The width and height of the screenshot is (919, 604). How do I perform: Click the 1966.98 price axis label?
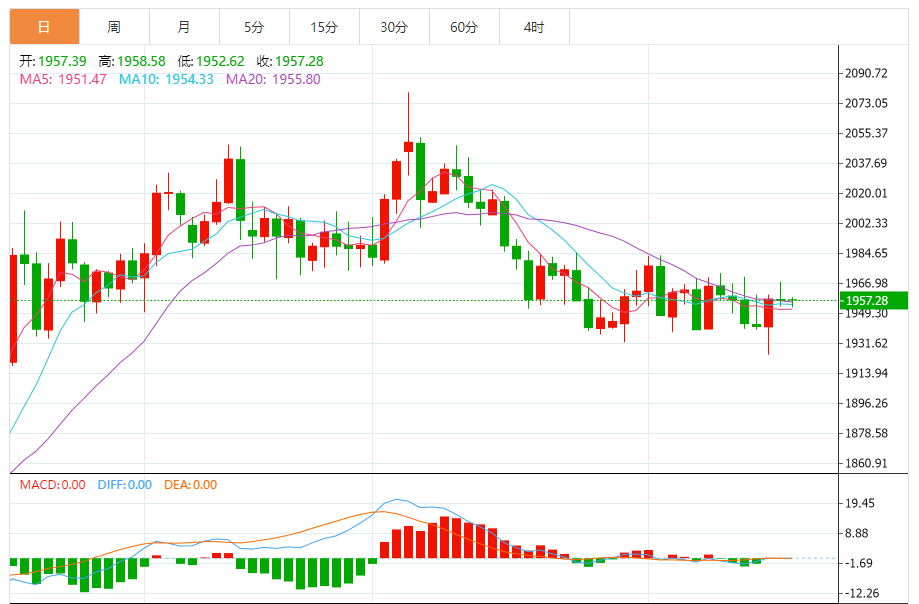coord(866,283)
